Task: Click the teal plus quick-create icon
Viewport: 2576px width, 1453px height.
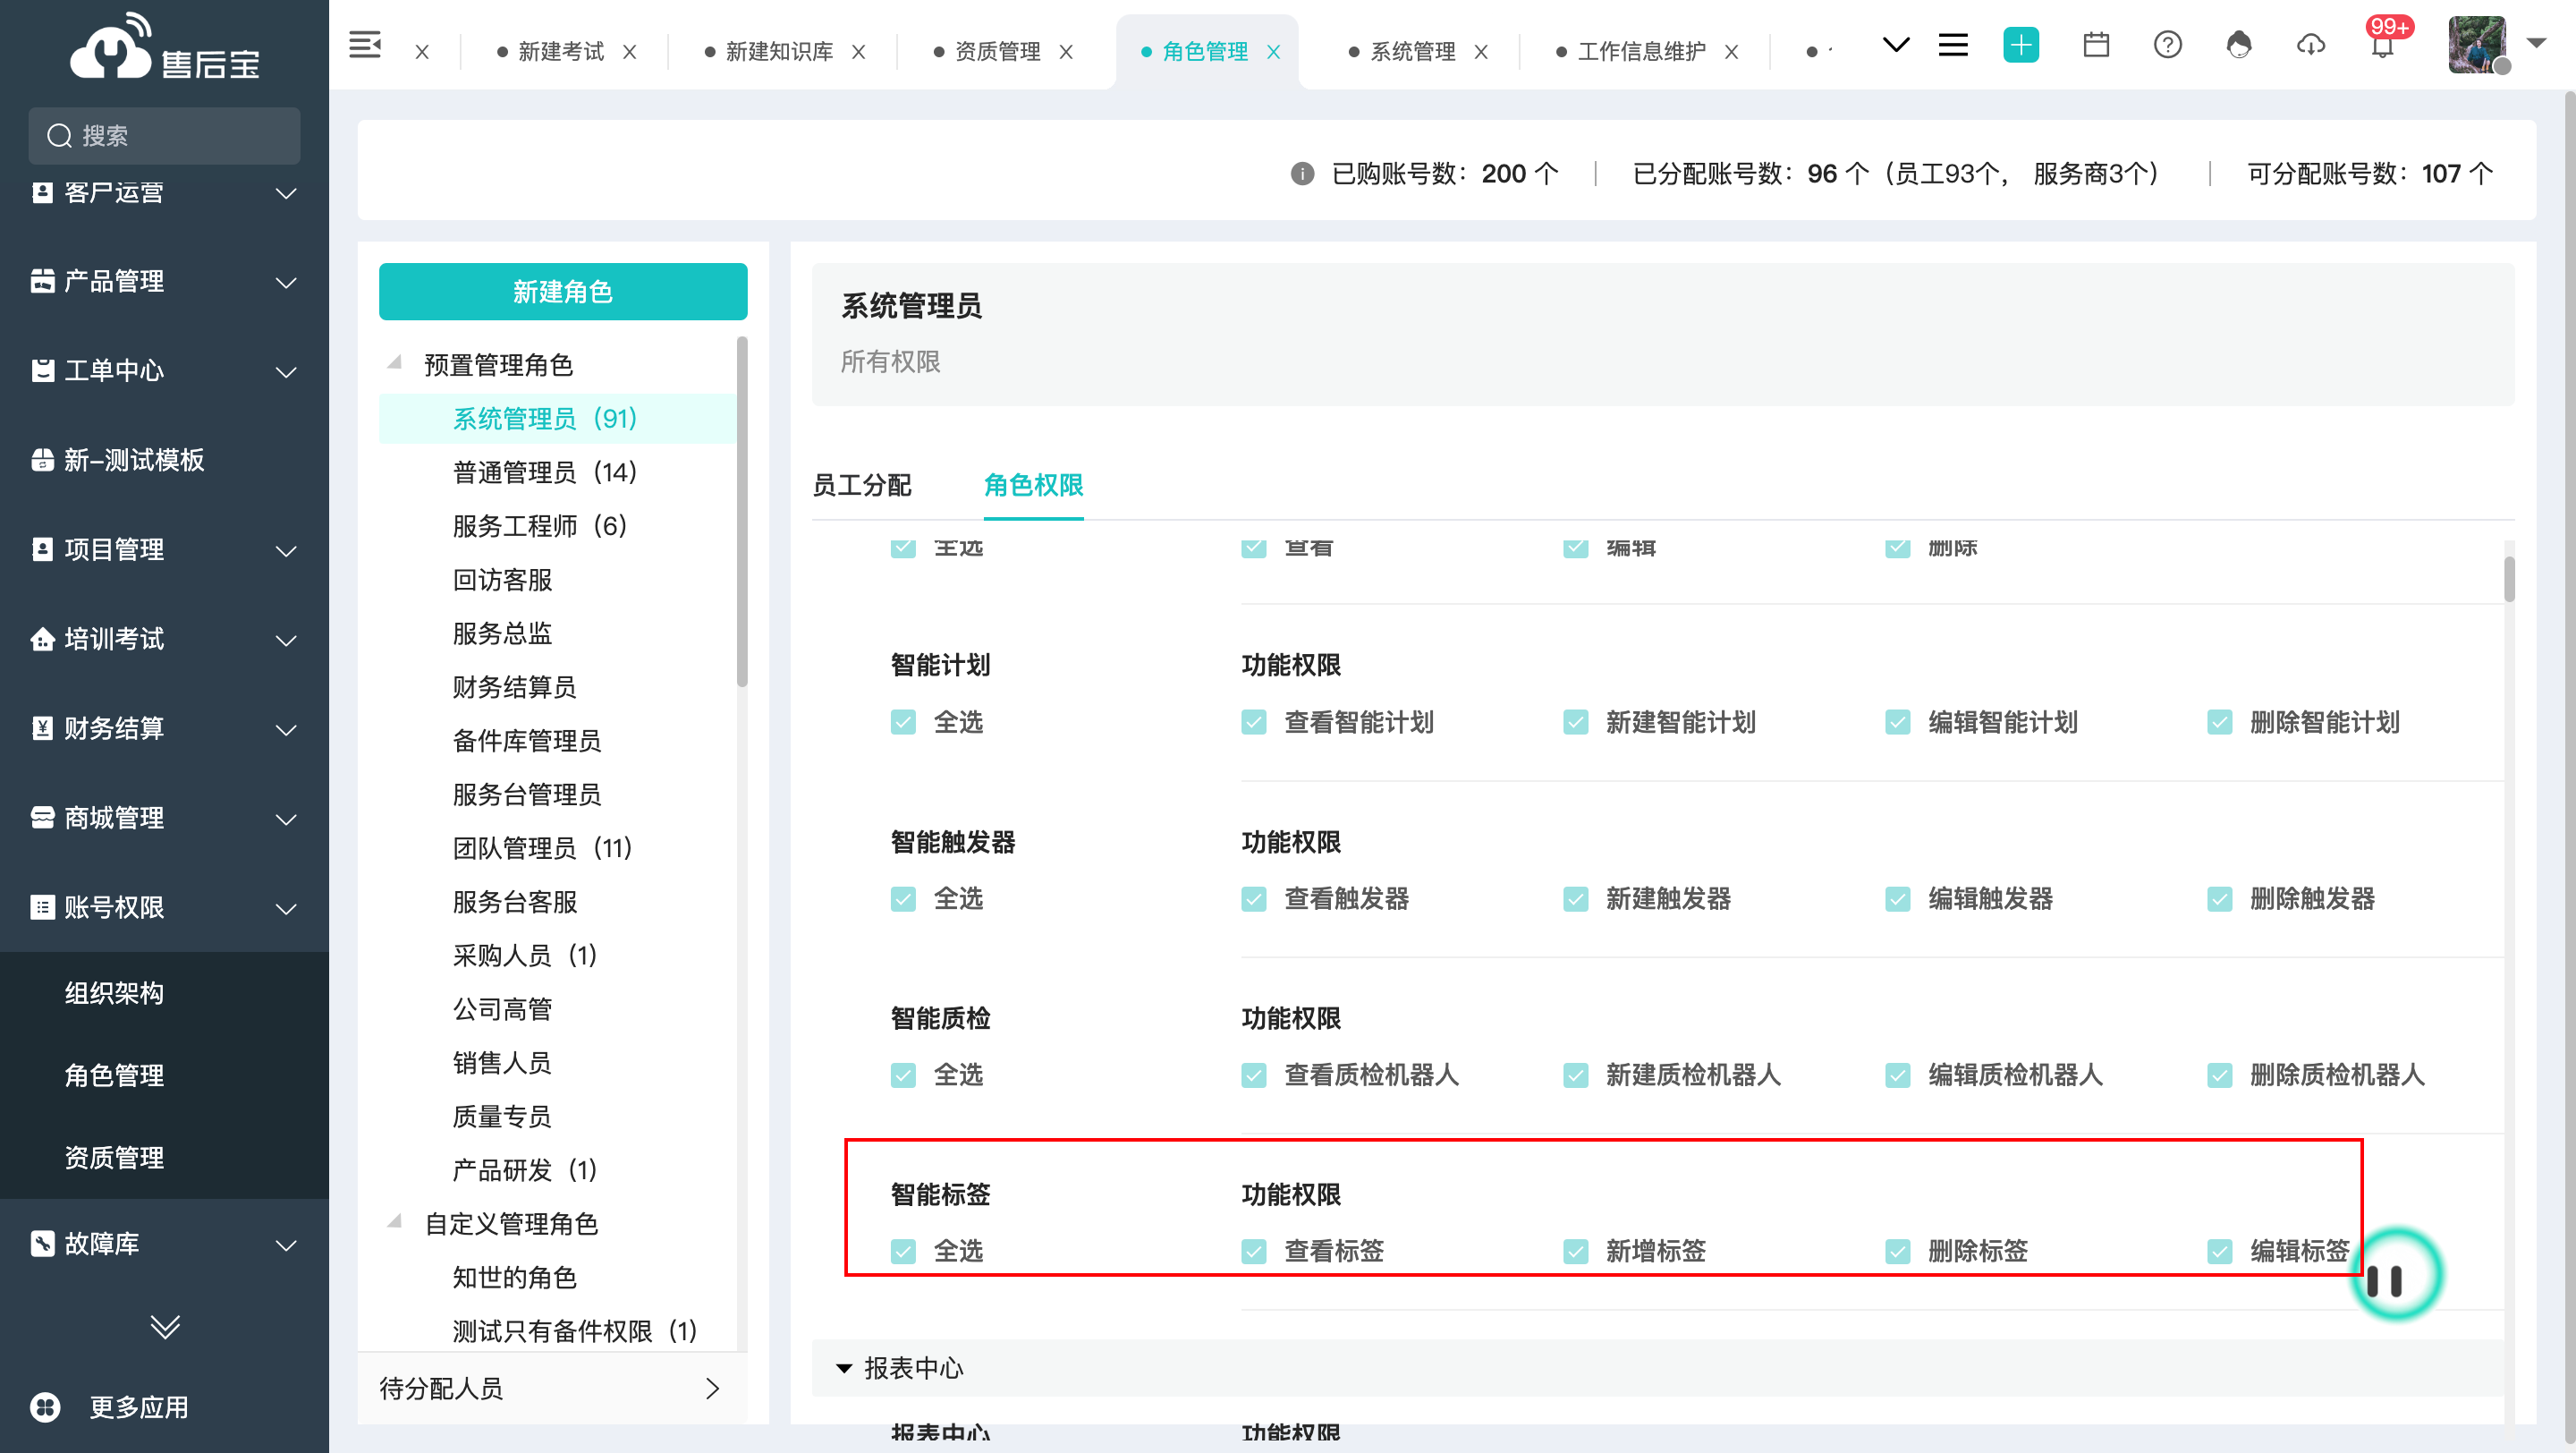Action: [2021, 45]
